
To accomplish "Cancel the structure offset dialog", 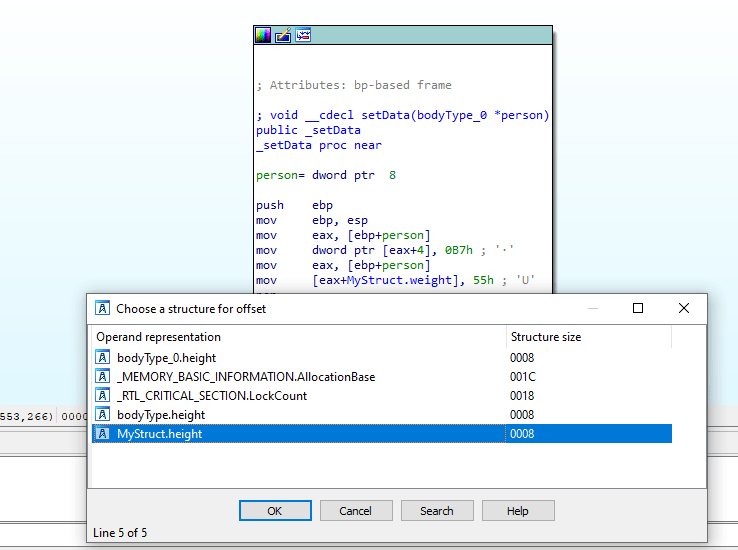I will tap(356, 511).
